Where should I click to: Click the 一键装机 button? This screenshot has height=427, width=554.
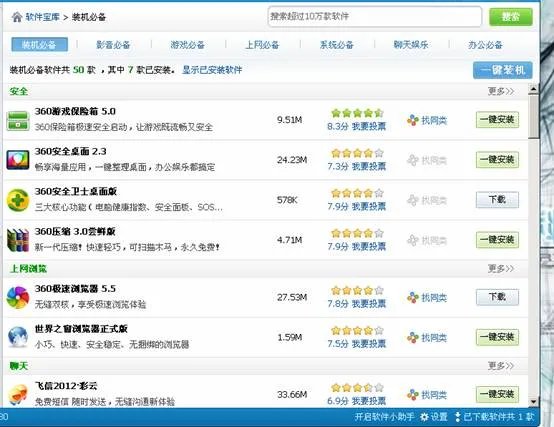[x=502, y=70]
